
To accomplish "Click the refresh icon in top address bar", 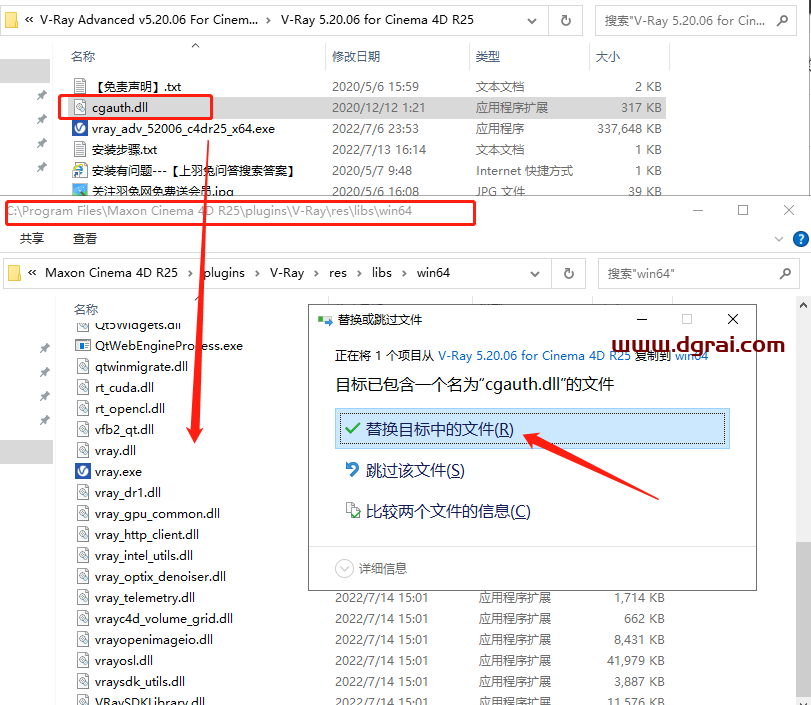I will click(x=566, y=19).
